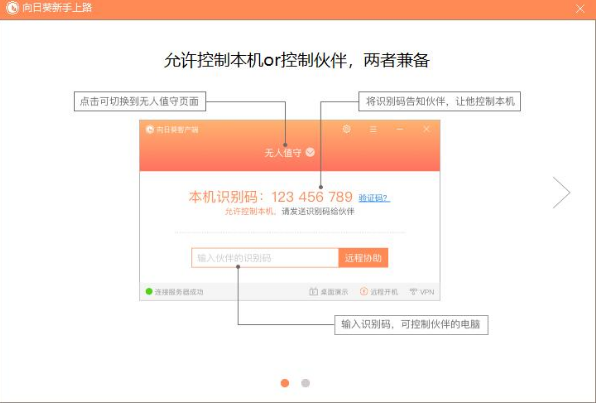Click the small logo beside 向日葵客户端

(x=150, y=130)
